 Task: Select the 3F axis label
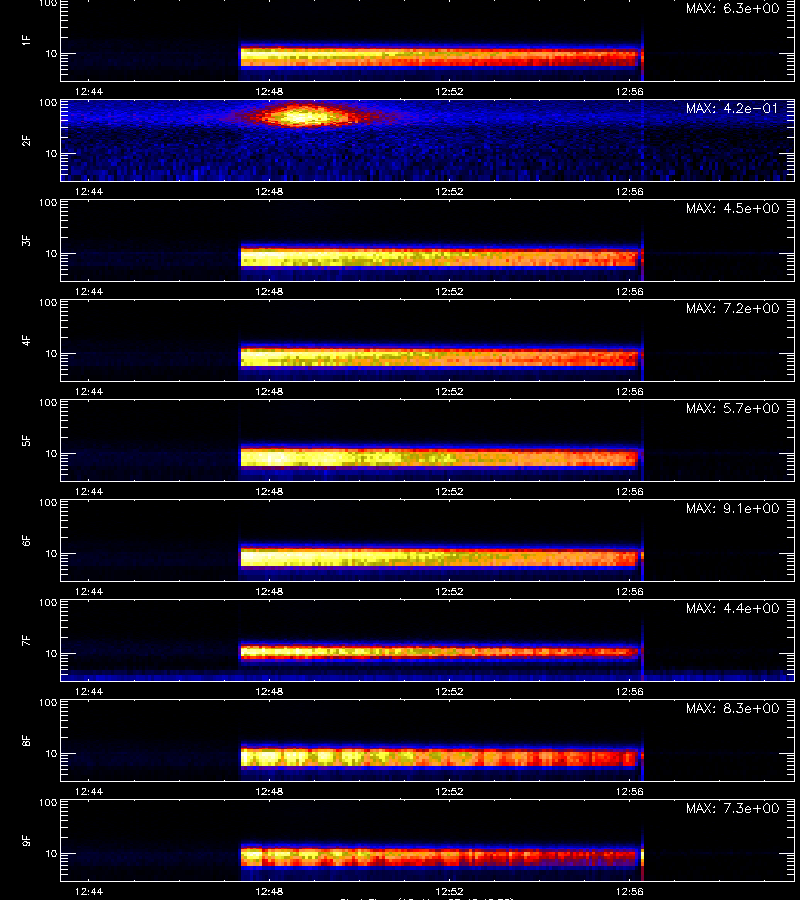[x=26, y=240]
